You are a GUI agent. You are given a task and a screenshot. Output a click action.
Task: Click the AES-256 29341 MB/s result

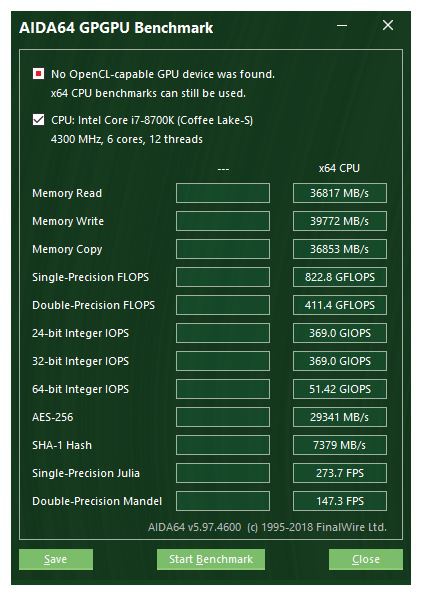[340, 417]
